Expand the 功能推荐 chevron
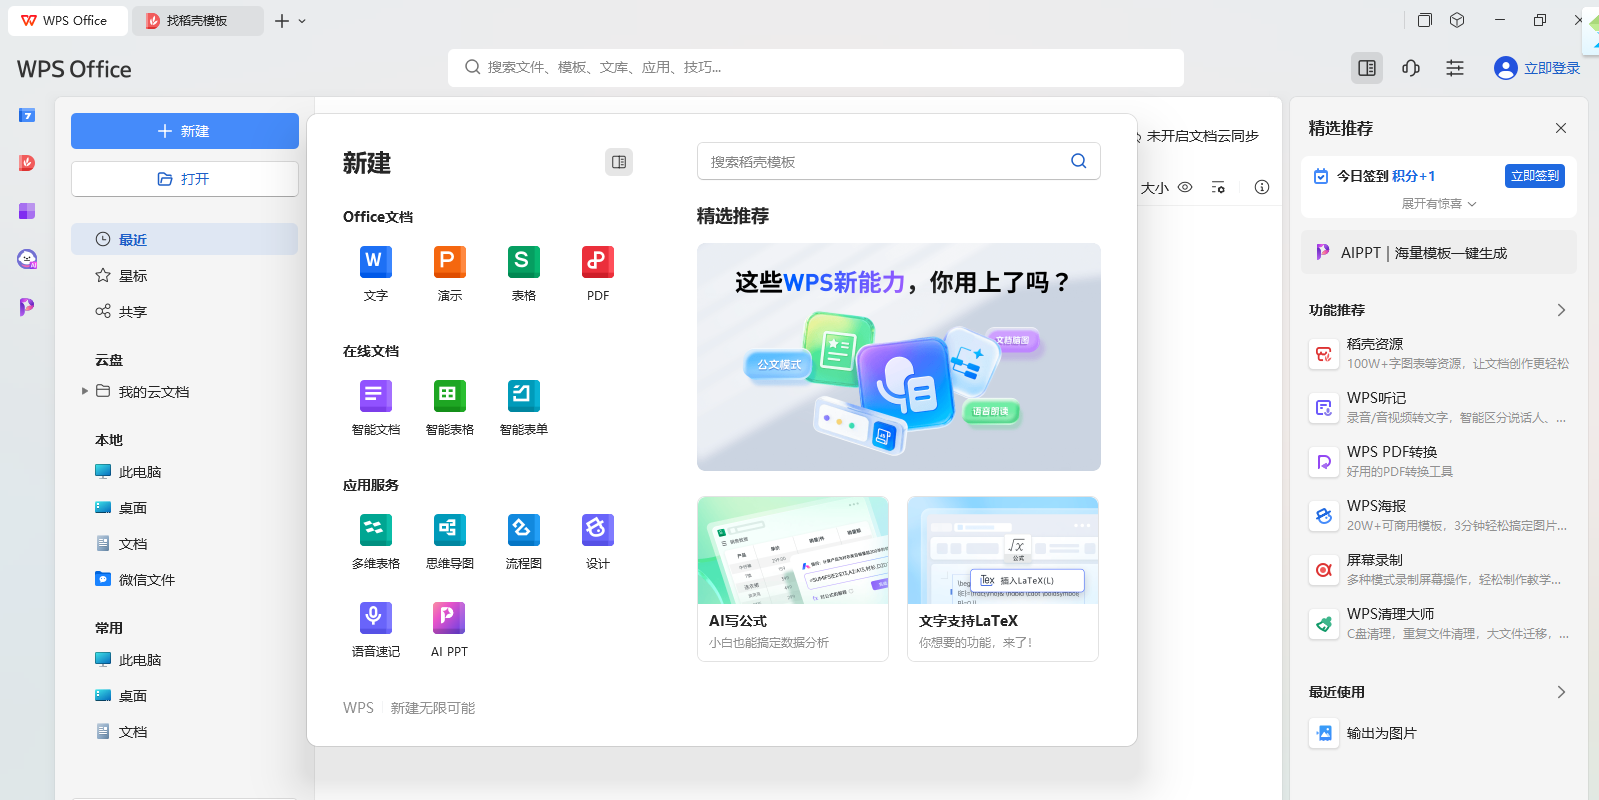 [x=1561, y=310]
